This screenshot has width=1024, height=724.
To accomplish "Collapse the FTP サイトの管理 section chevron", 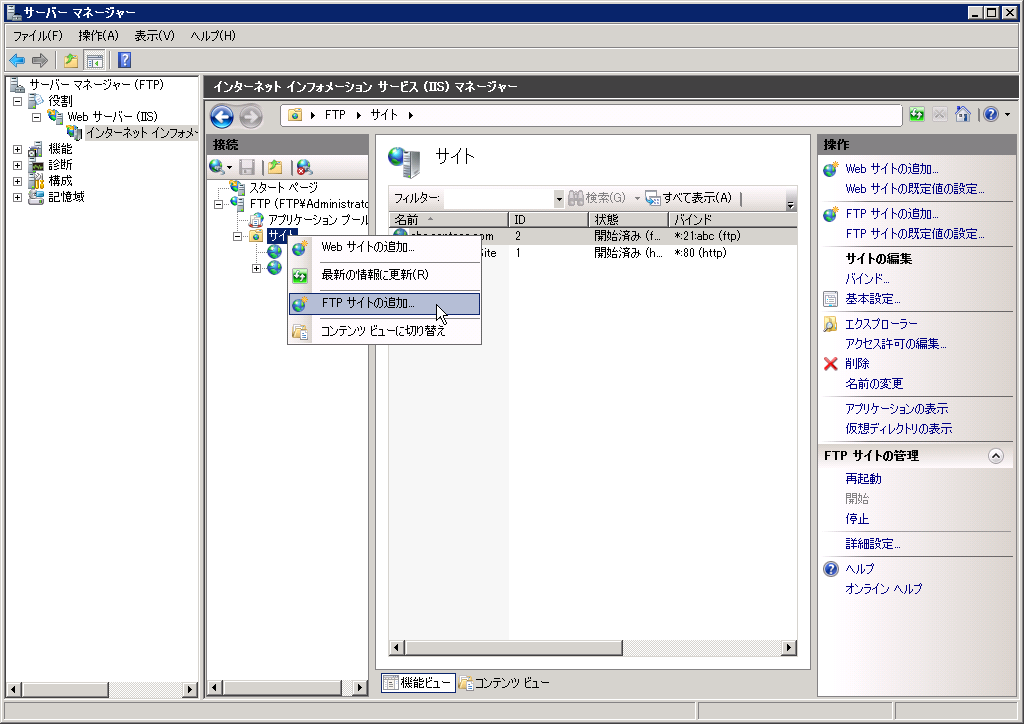I will [x=995, y=456].
